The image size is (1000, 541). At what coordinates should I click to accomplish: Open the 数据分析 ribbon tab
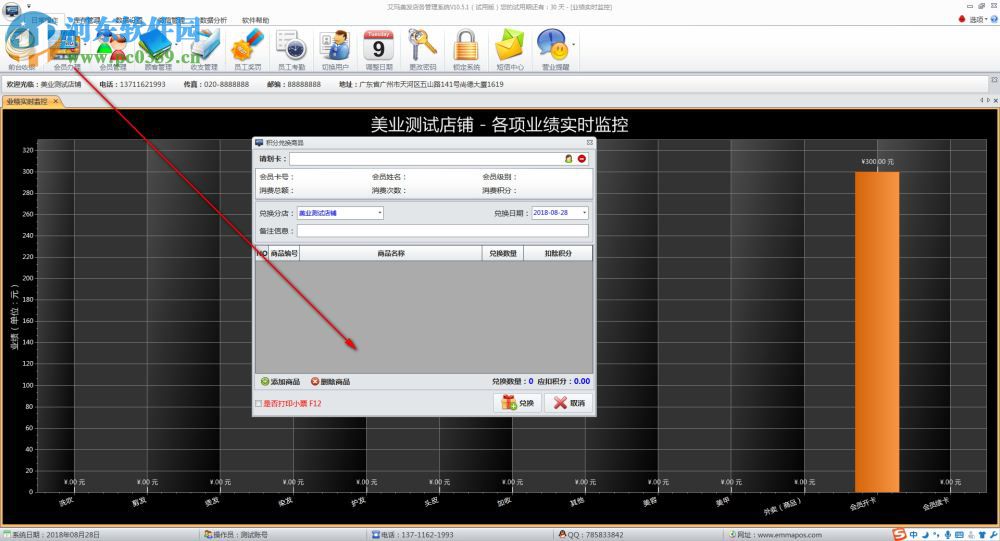coord(213,20)
